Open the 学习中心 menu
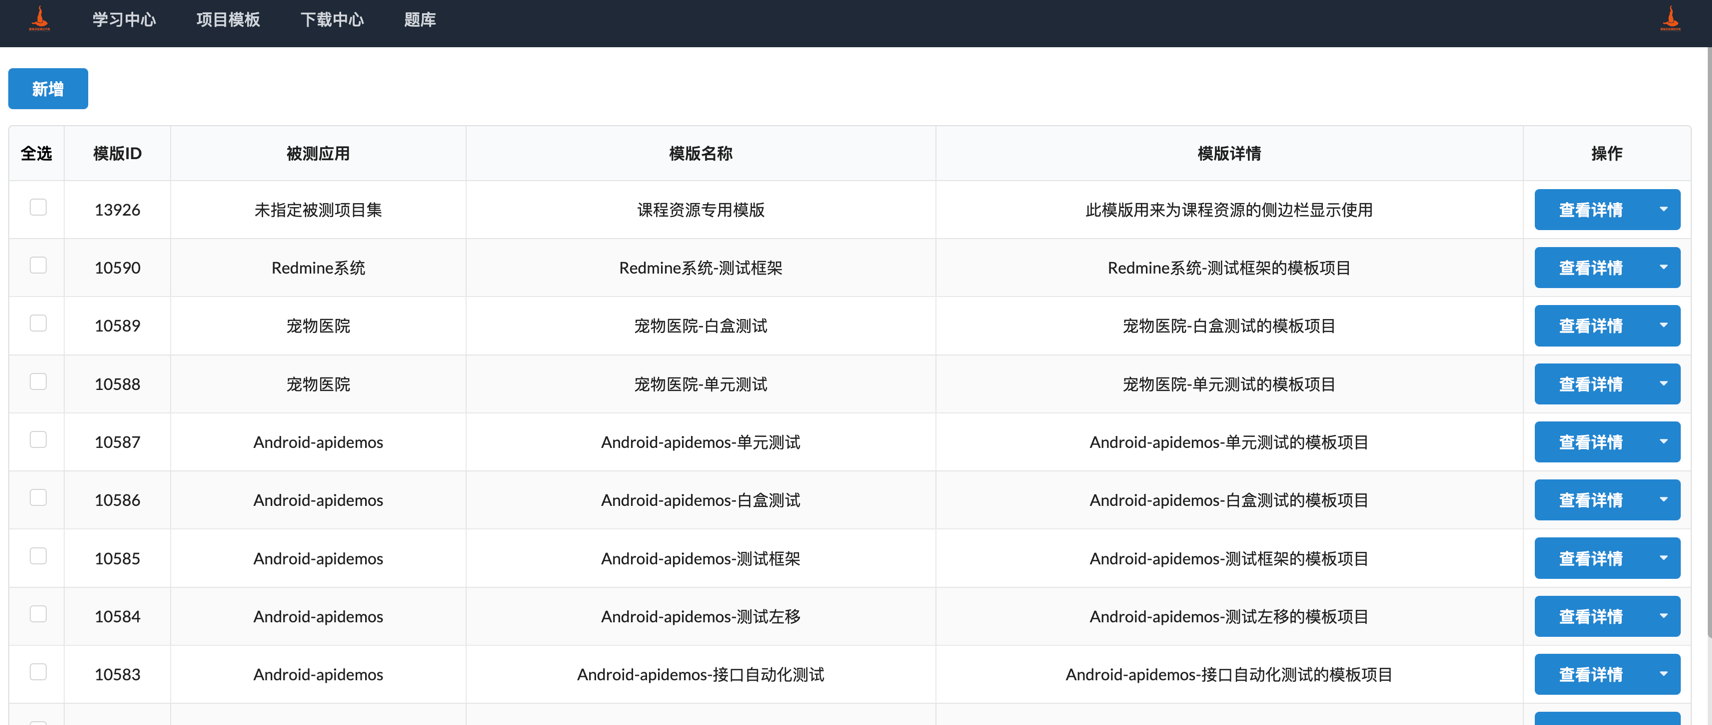 pyautogui.click(x=124, y=20)
